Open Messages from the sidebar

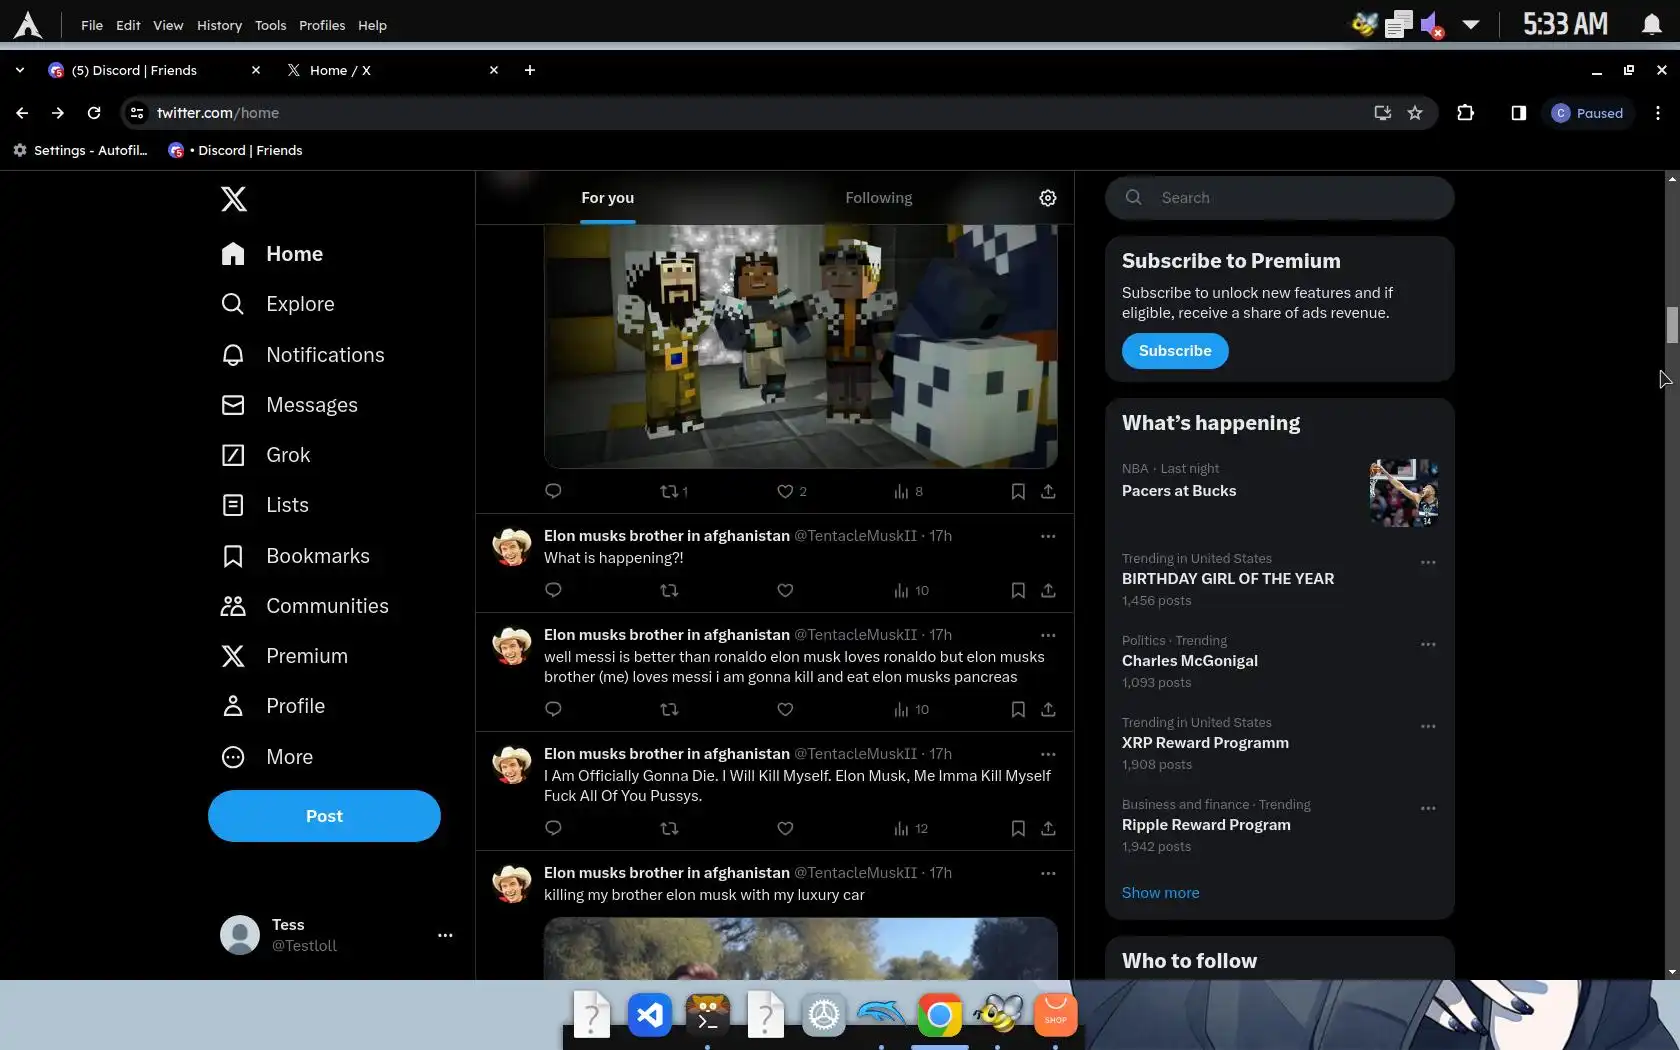coord(289,405)
